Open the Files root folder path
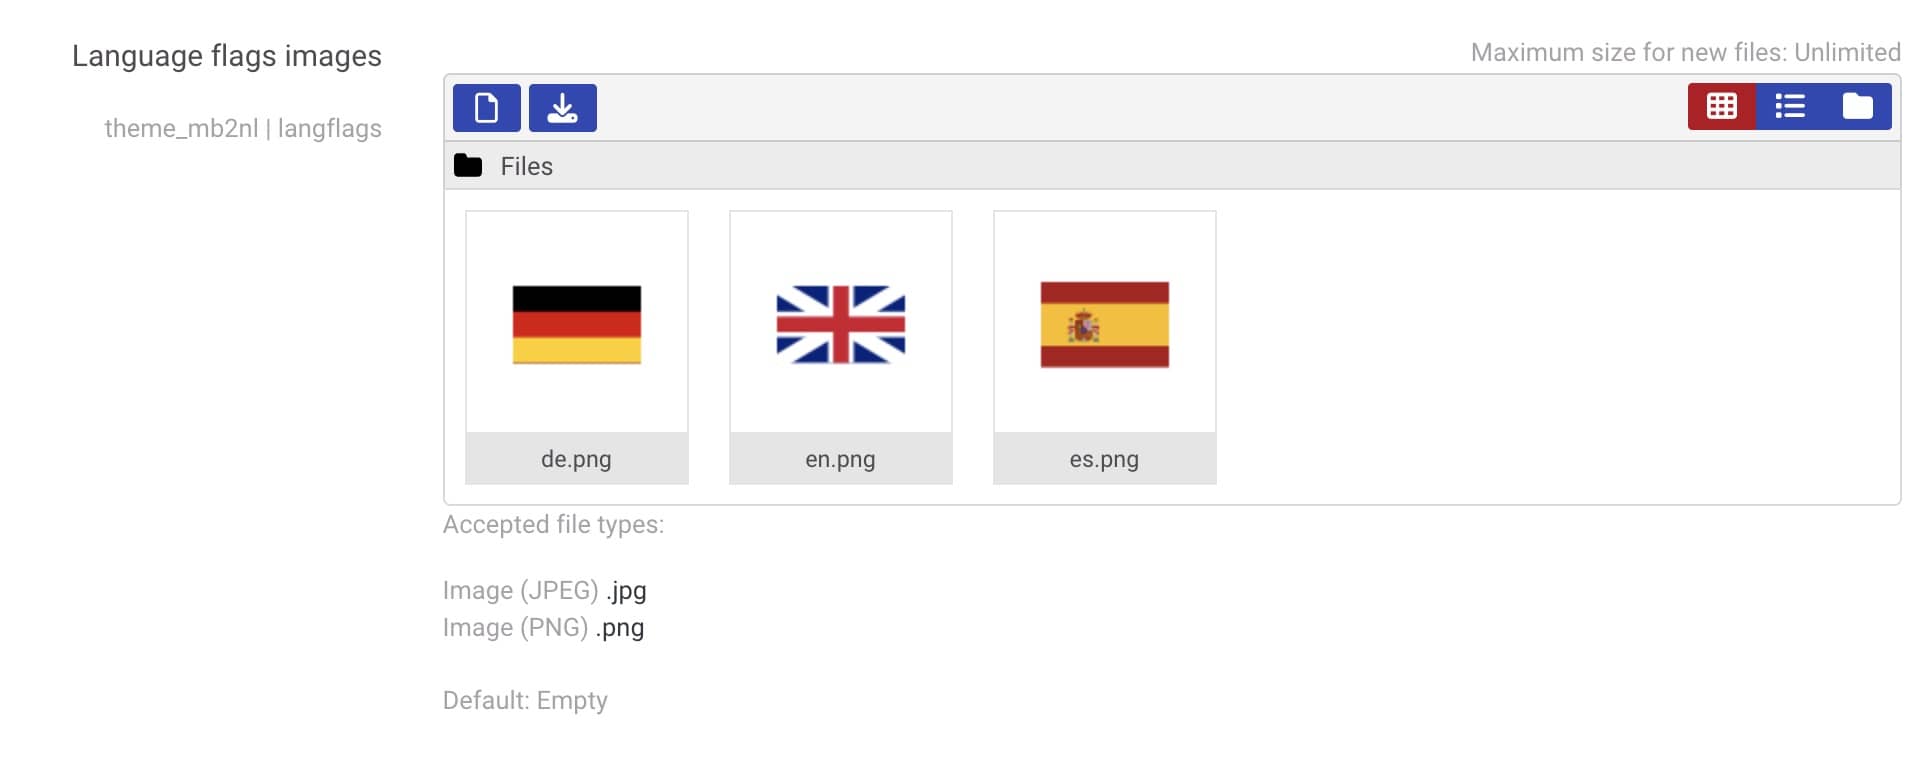Viewport: 1922px width, 758px height. tap(526, 167)
